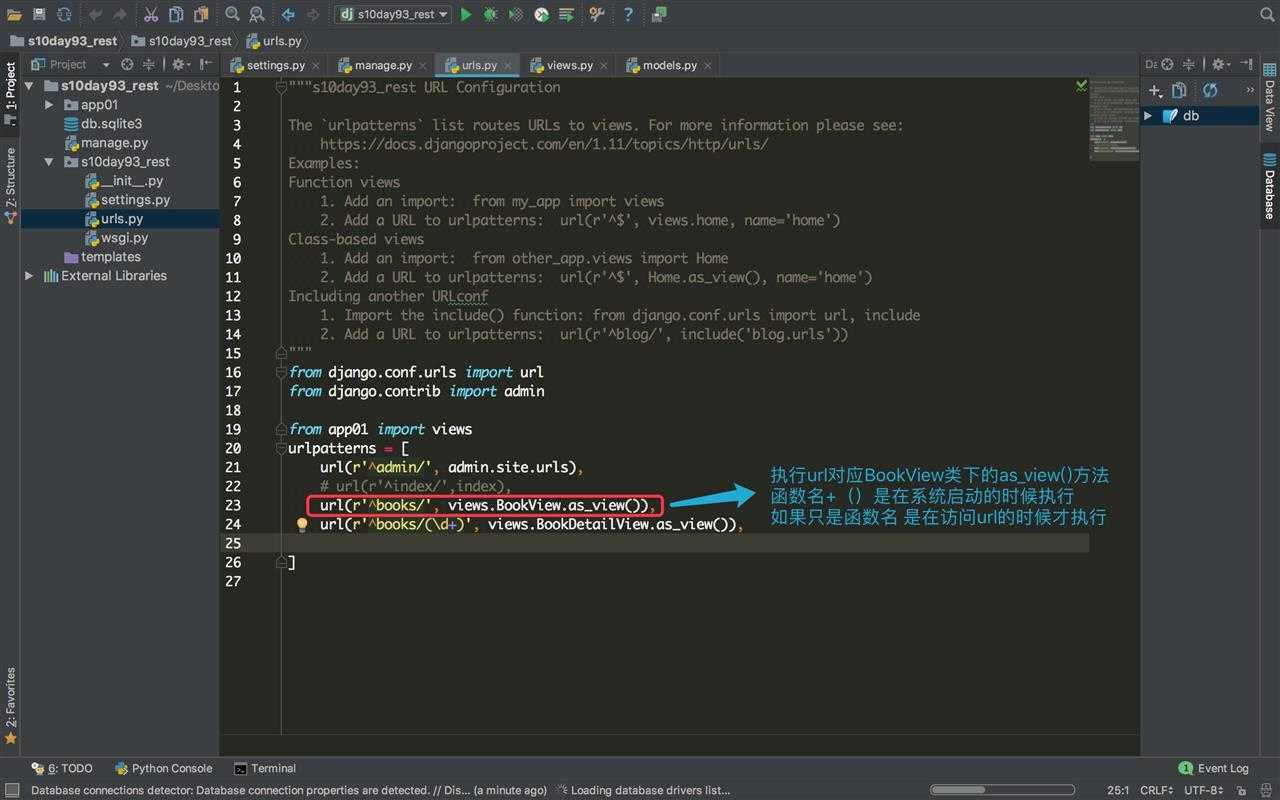The width and height of the screenshot is (1280, 800).
Task: Expand External Libraries node
Action: coord(30,275)
